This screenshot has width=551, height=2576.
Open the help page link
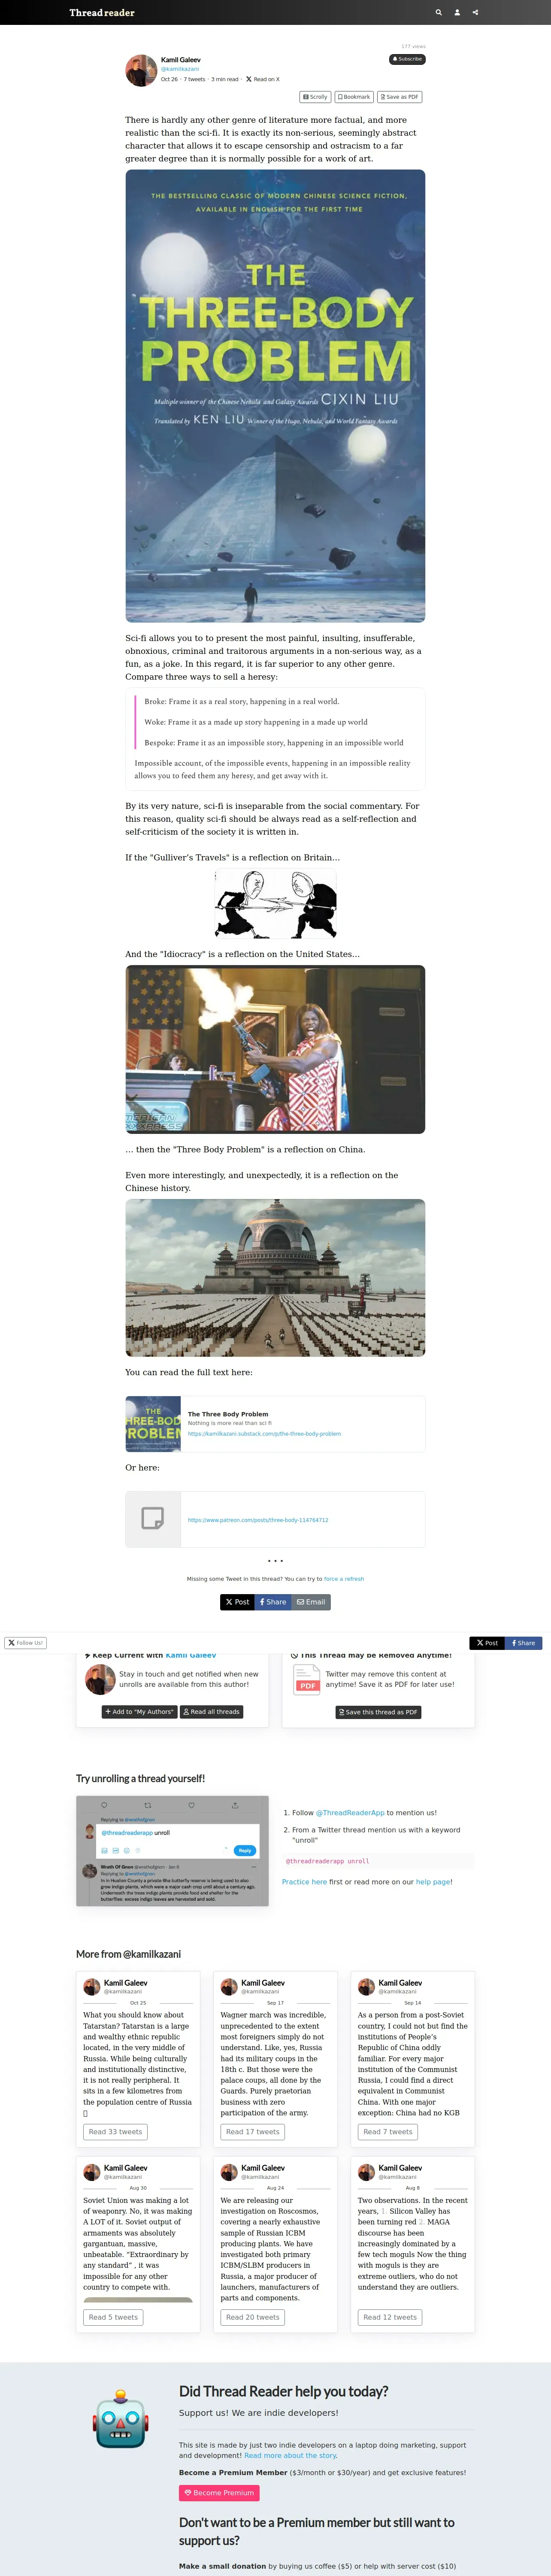click(433, 1882)
